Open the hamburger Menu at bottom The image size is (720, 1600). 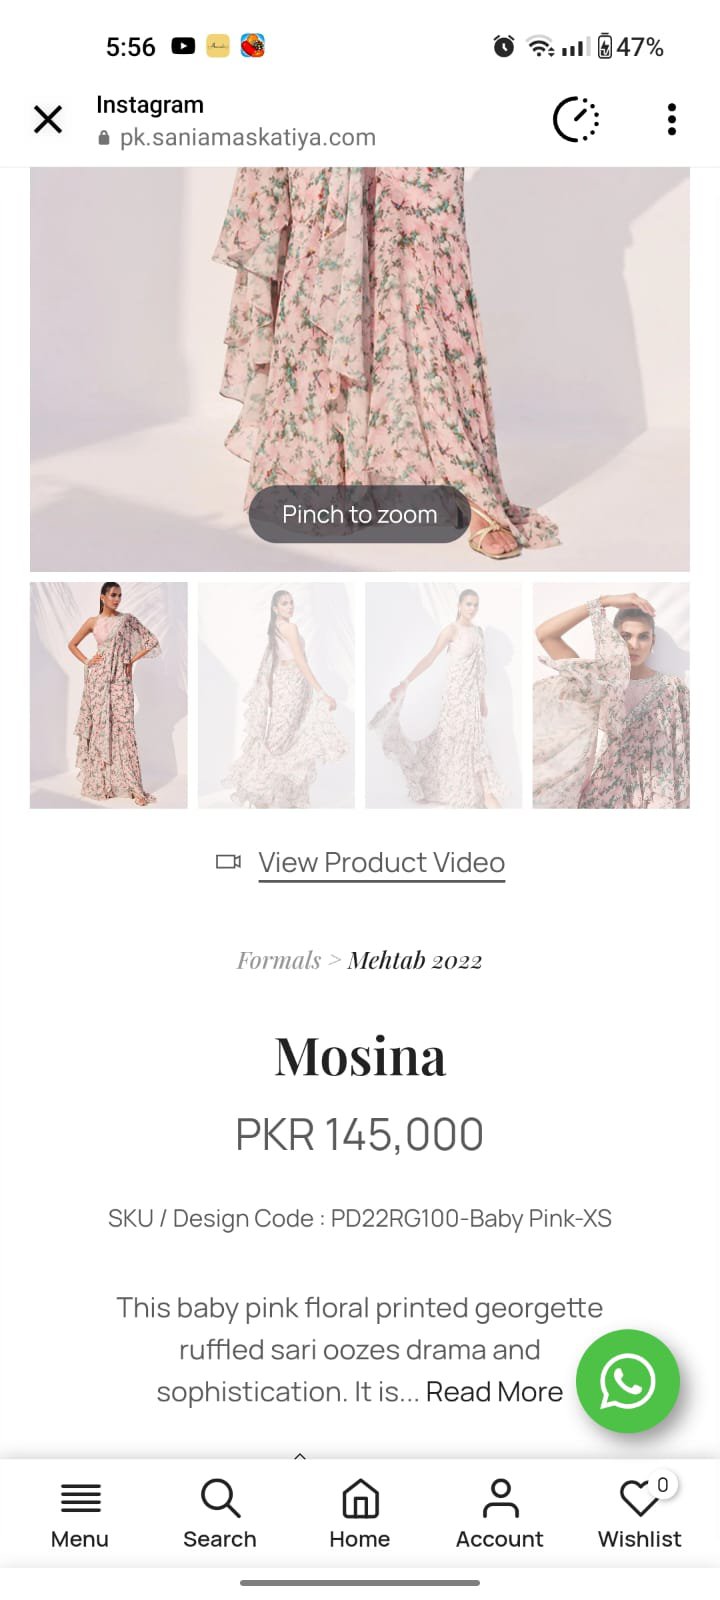click(80, 1514)
